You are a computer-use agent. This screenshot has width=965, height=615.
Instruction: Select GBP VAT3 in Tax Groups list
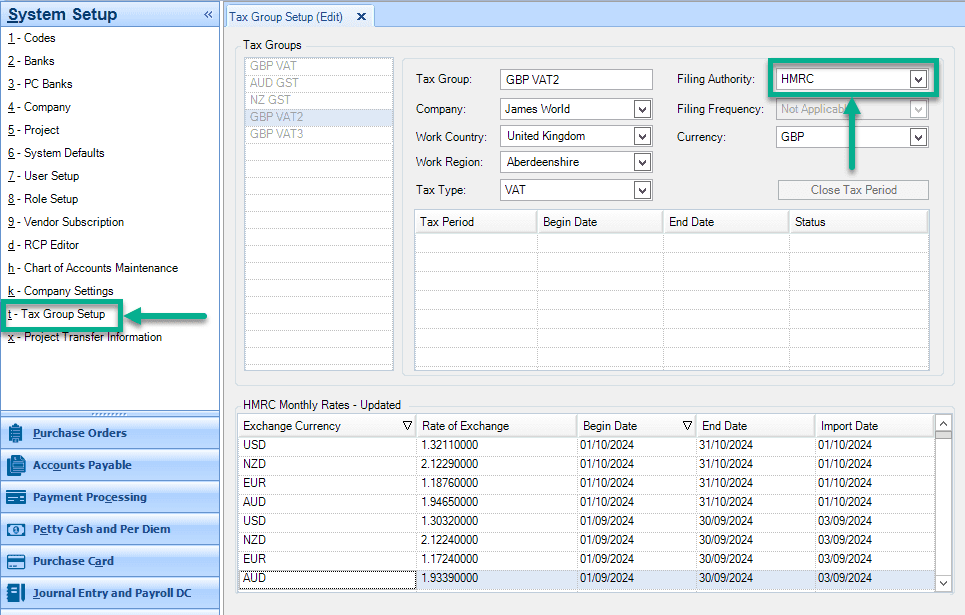pos(319,134)
